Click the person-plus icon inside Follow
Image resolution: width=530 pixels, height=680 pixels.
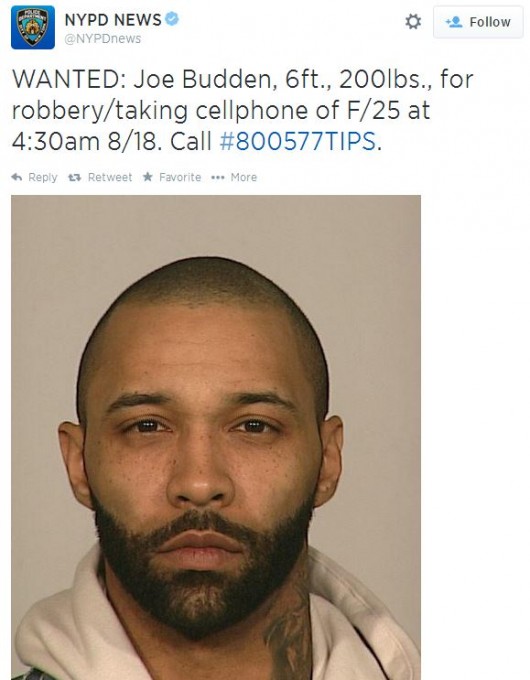pyautogui.click(x=454, y=22)
